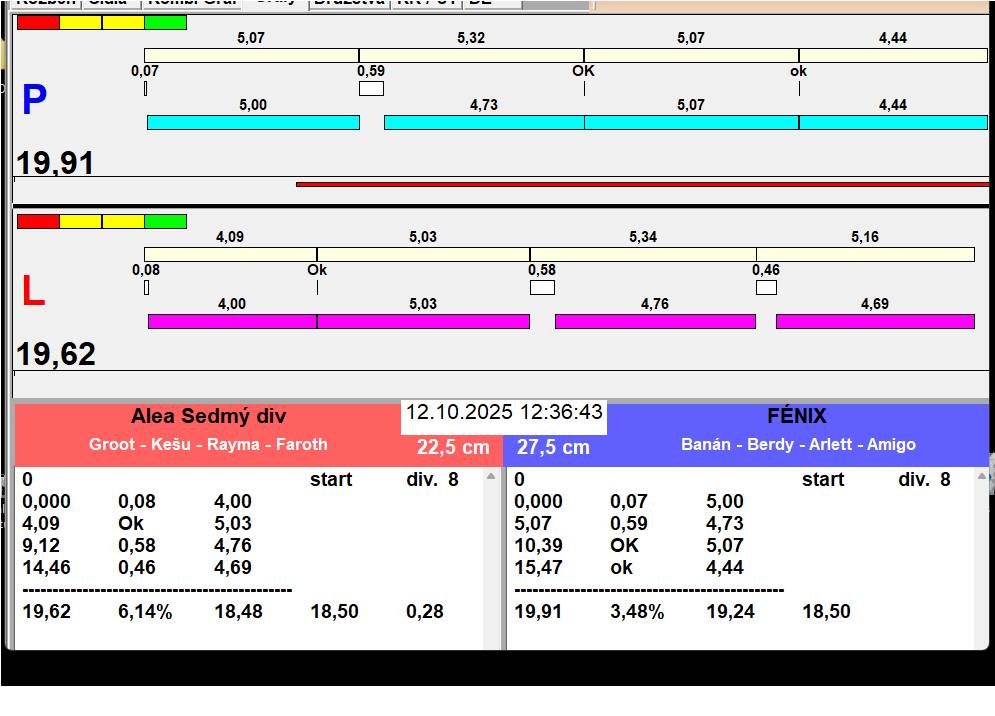Click the Banán - Berdy - Arlett - Amigo lineup
This screenshot has height=716, width=995.
[798, 444]
